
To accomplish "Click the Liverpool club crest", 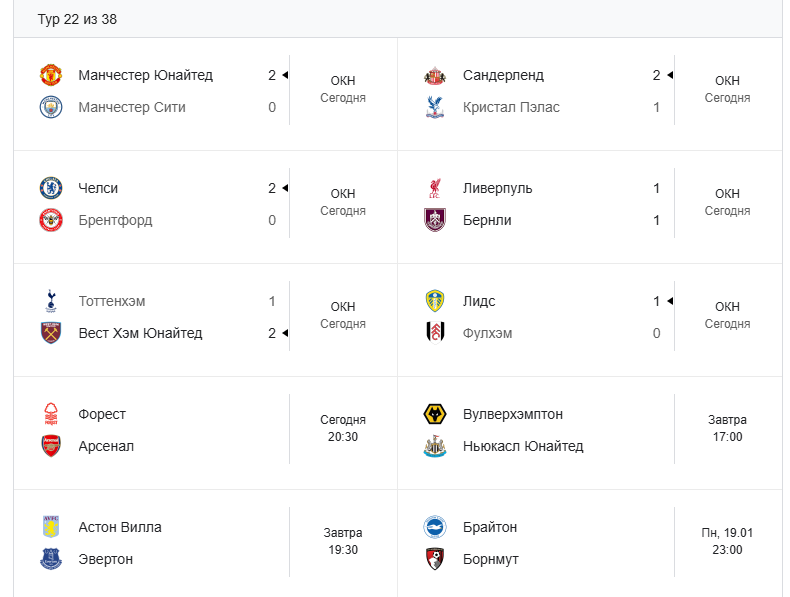I will point(434,188).
